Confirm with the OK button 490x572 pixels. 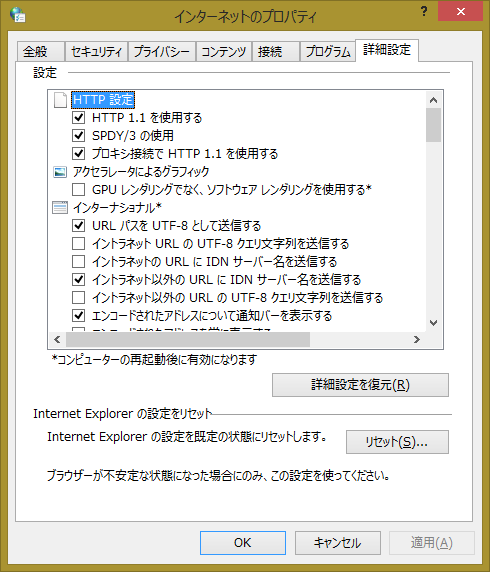243,543
